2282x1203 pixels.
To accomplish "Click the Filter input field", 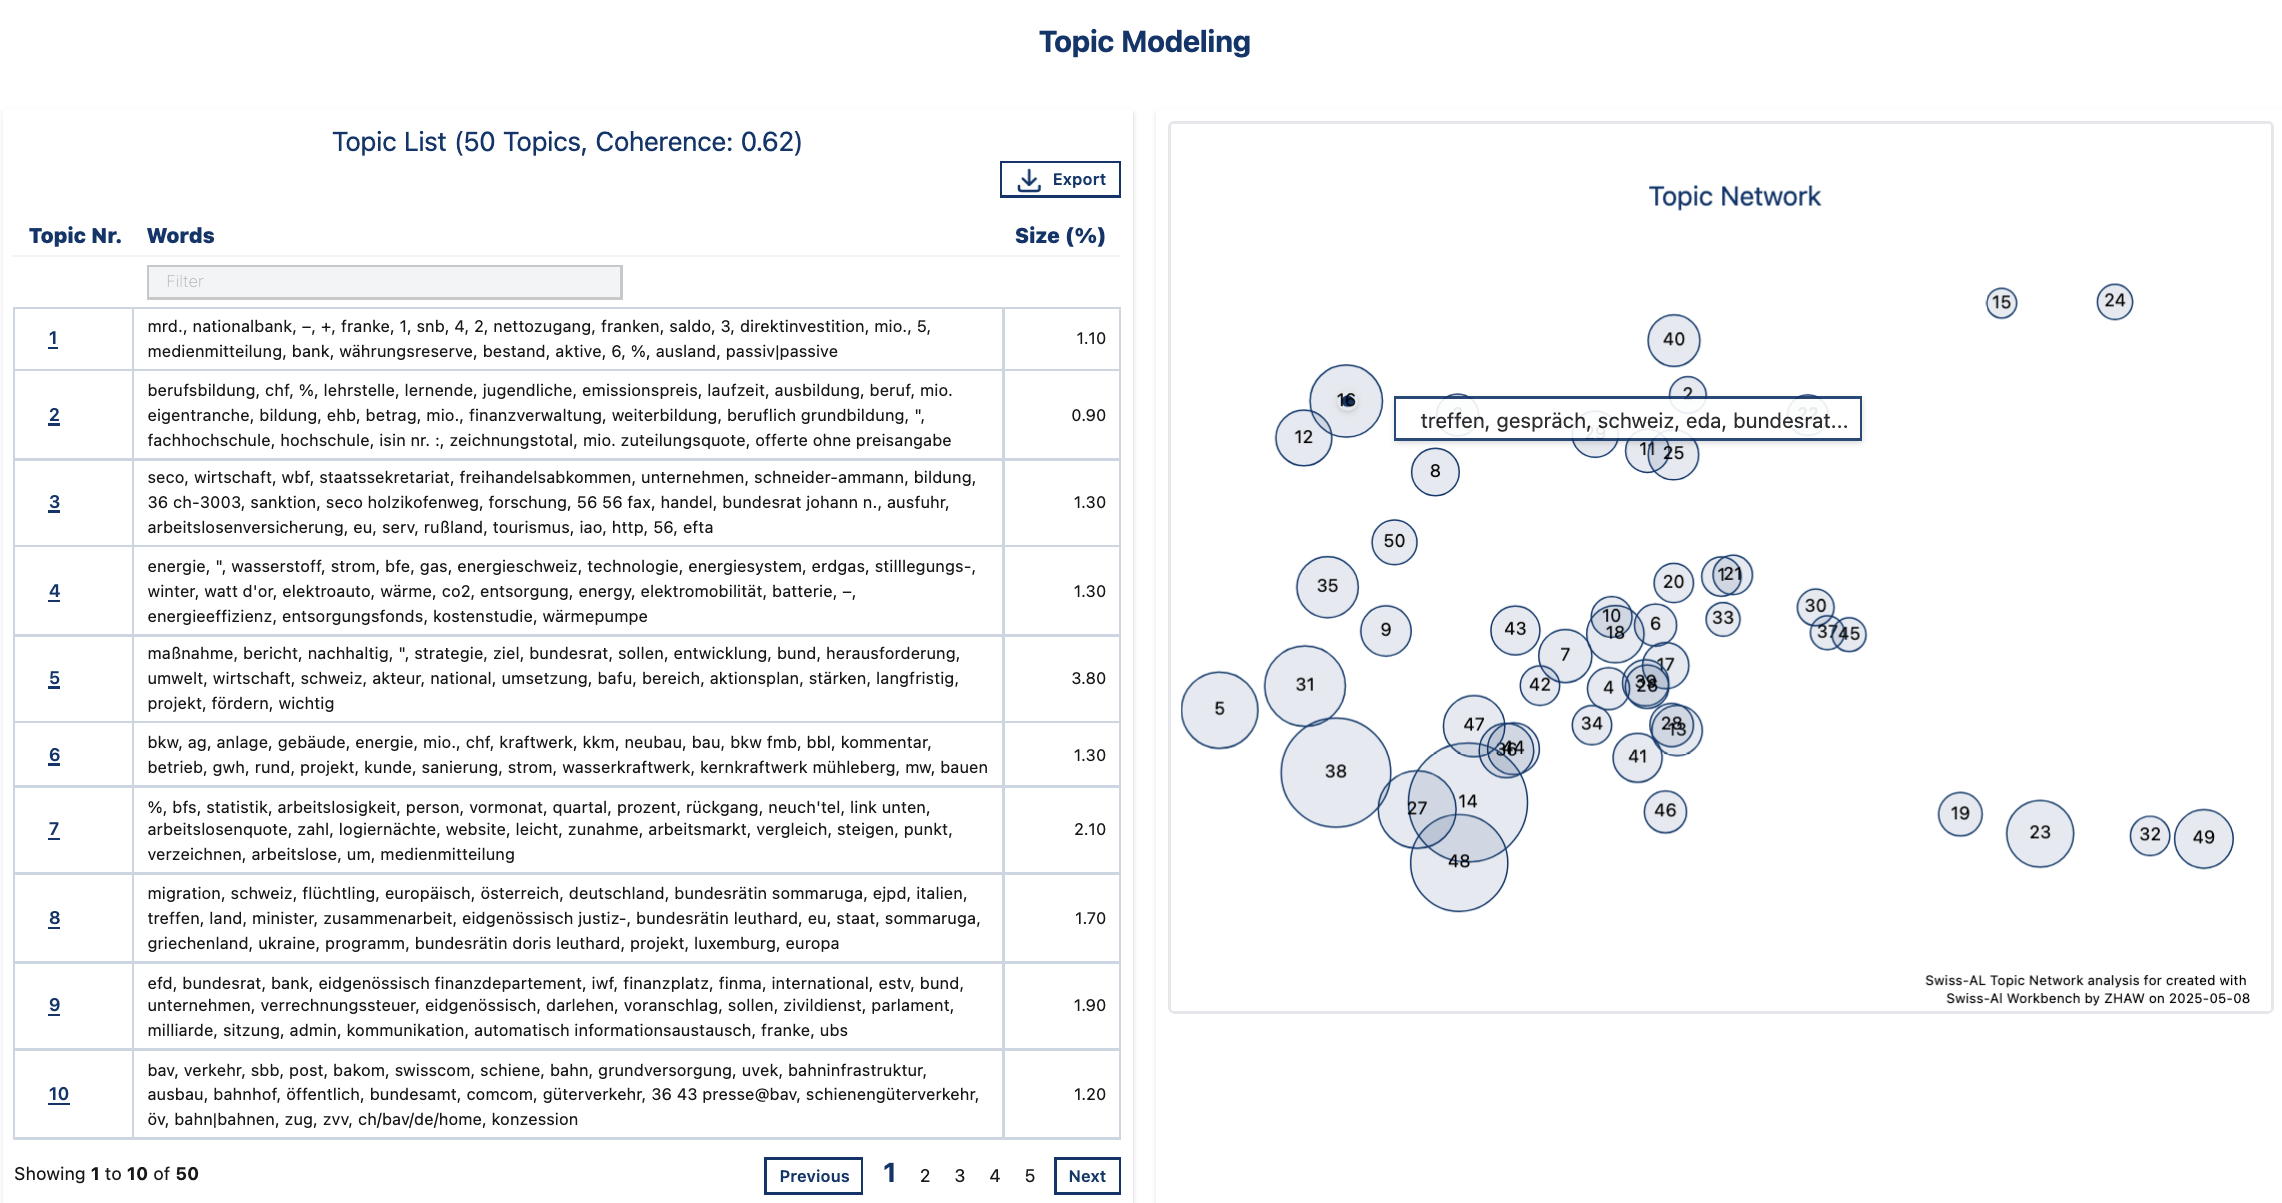I will pos(384,281).
